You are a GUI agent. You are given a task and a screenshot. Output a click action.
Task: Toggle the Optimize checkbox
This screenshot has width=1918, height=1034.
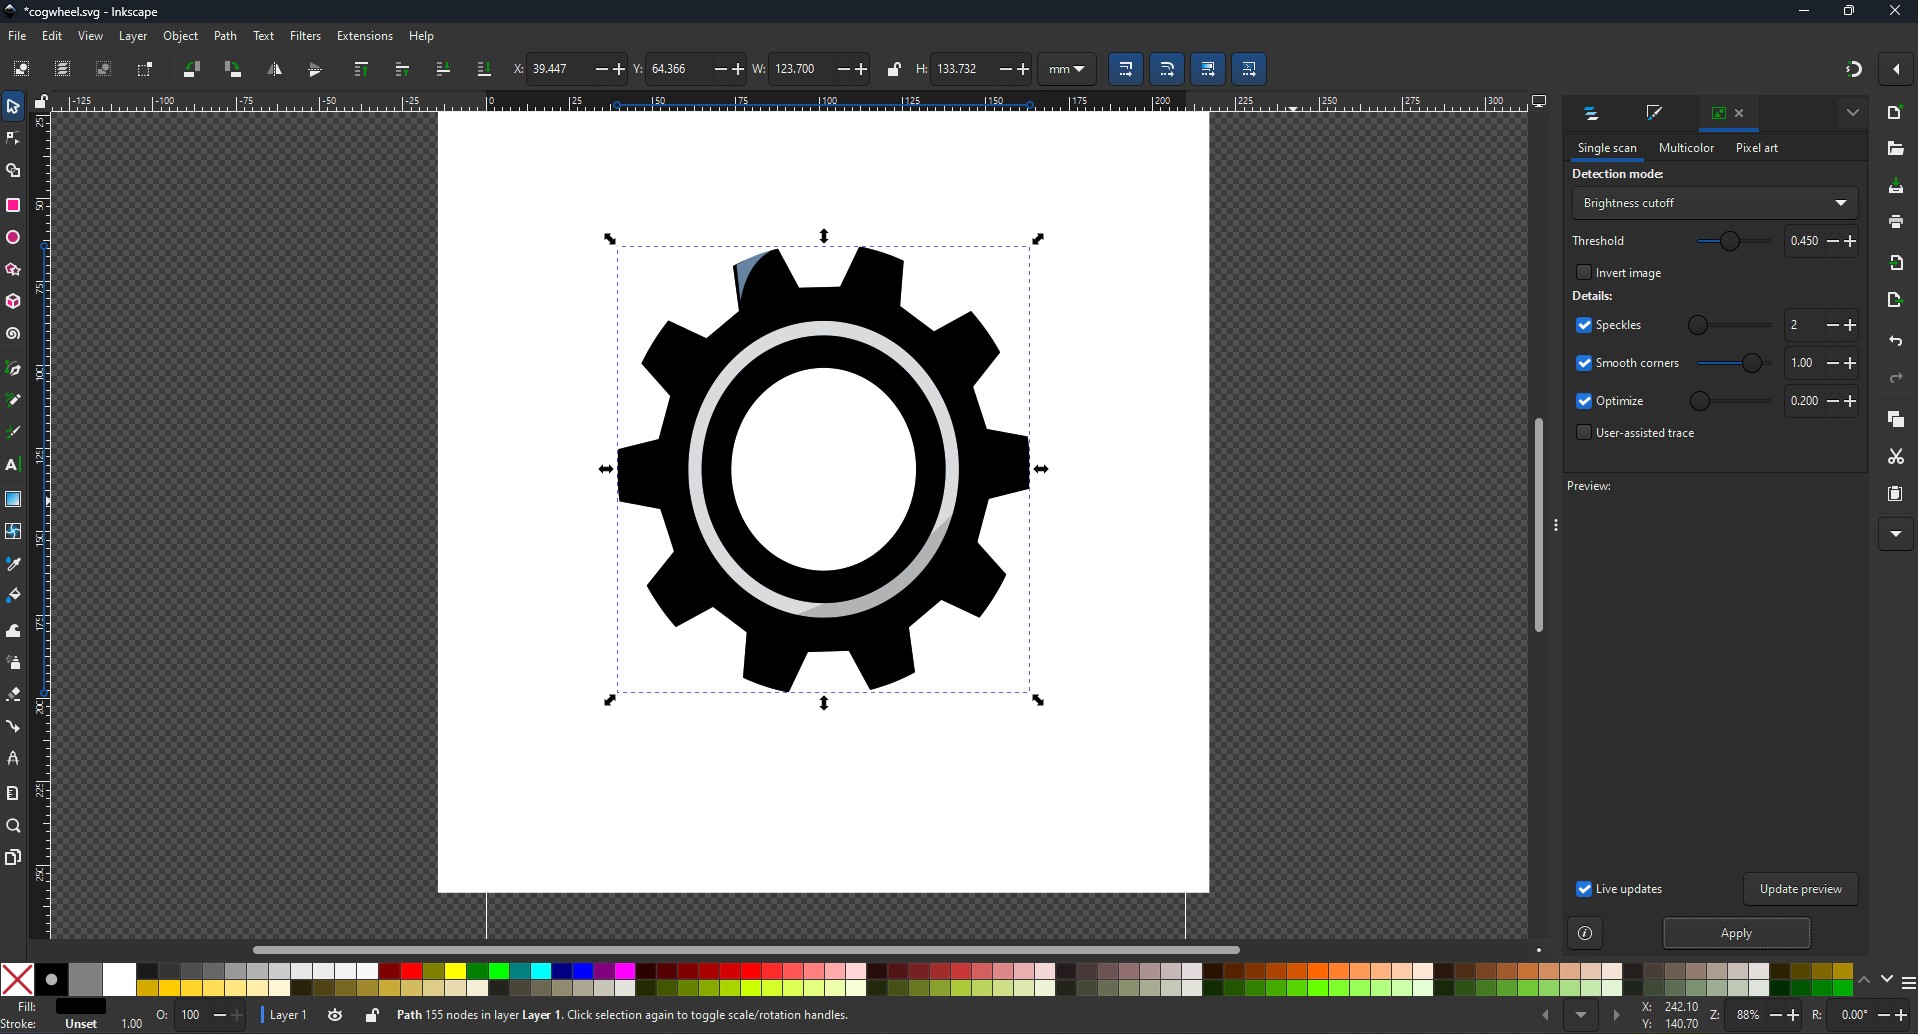(x=1584, y=401)
